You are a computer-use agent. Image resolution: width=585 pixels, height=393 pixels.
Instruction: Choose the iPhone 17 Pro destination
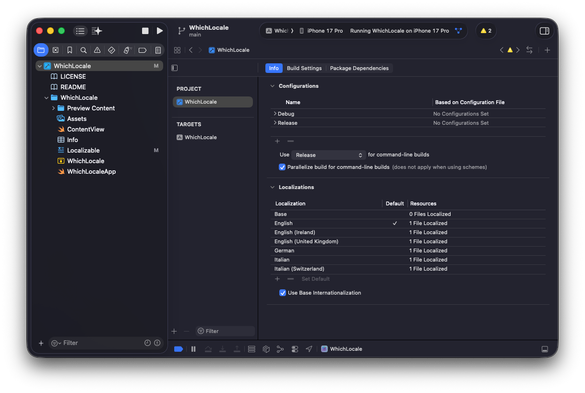[321, 31]
